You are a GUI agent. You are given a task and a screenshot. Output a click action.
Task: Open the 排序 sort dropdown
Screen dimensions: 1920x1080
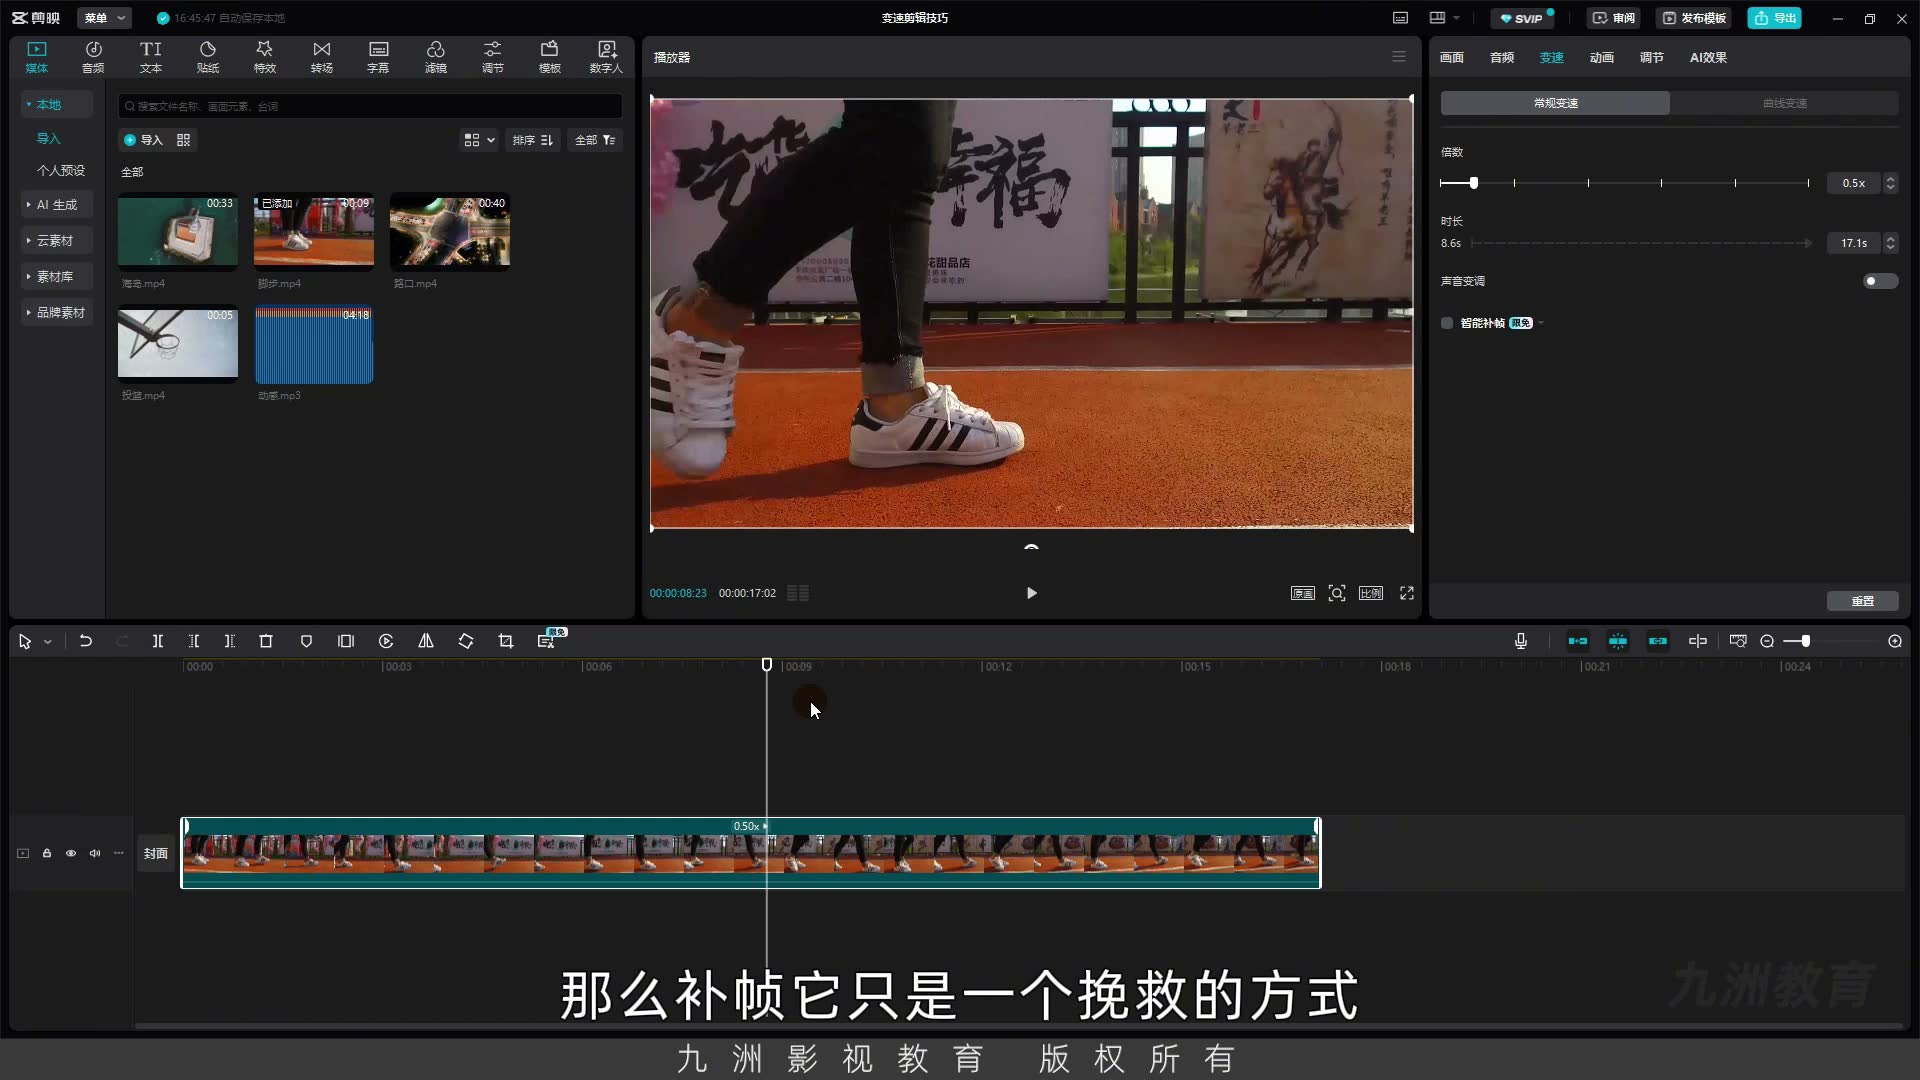click(x=533, y=140)
